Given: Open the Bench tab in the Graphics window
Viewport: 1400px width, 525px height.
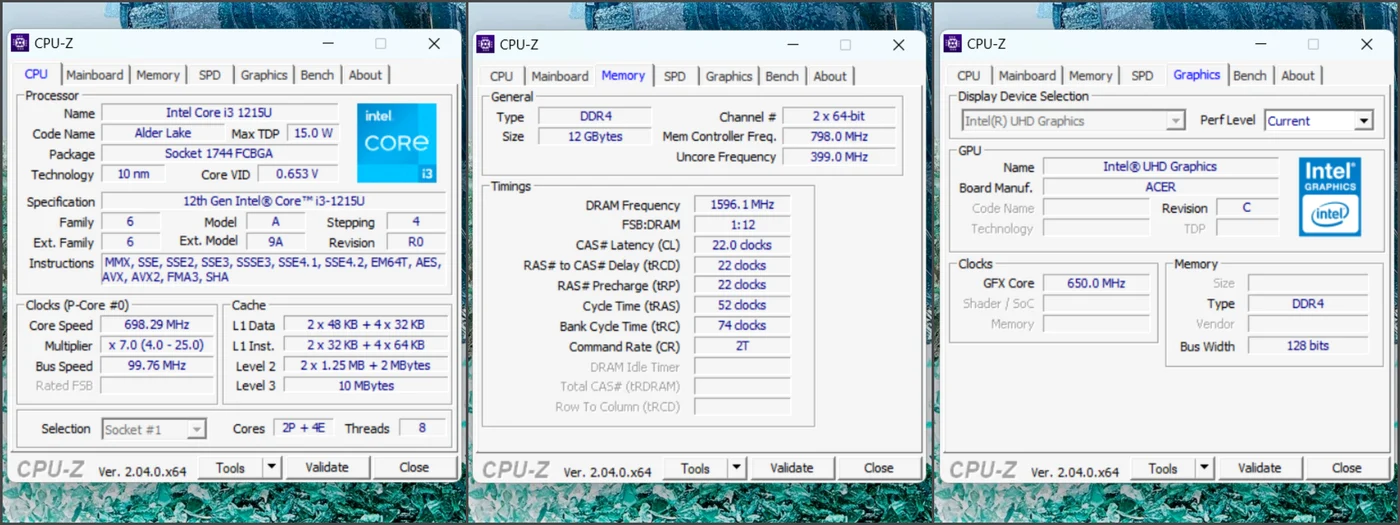Looking at the screenshot, I should coord(1250,76).
